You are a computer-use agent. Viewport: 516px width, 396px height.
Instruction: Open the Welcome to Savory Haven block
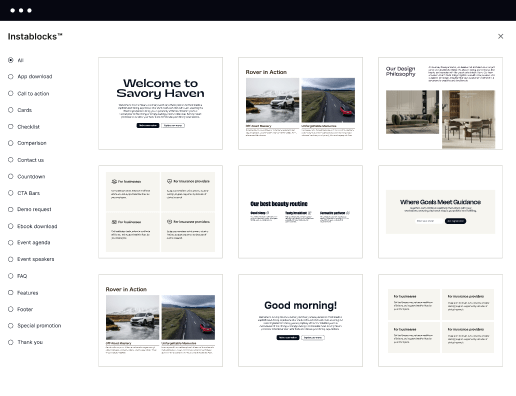tap(160, 103)
